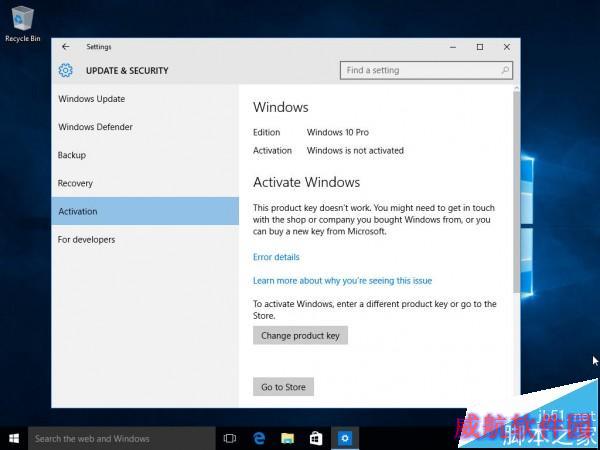Click the Go to Store button

(283, 387)
